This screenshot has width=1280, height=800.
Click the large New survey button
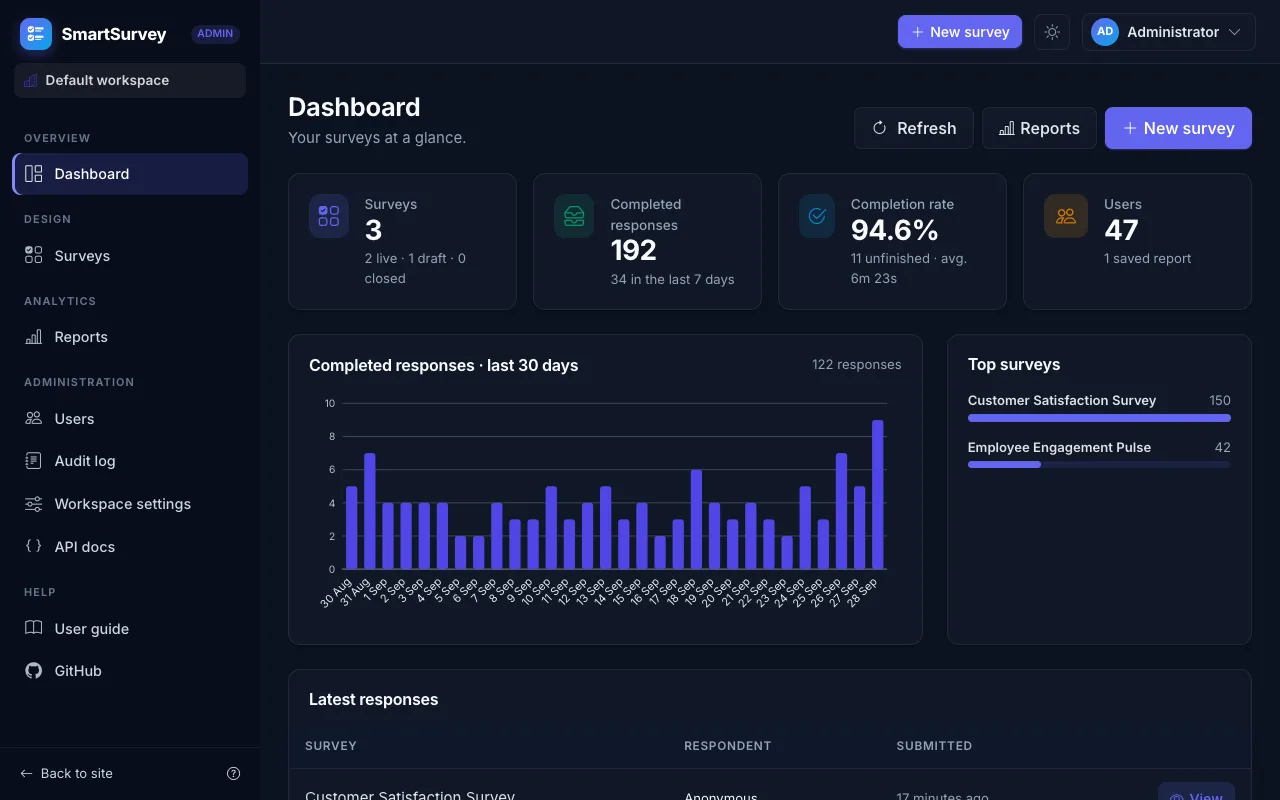(x=1178, y=128)
